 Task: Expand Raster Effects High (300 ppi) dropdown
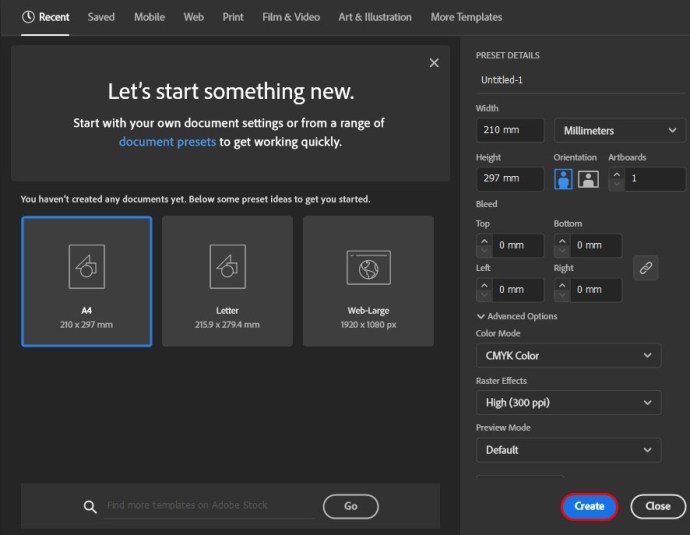tap(568, 402)
